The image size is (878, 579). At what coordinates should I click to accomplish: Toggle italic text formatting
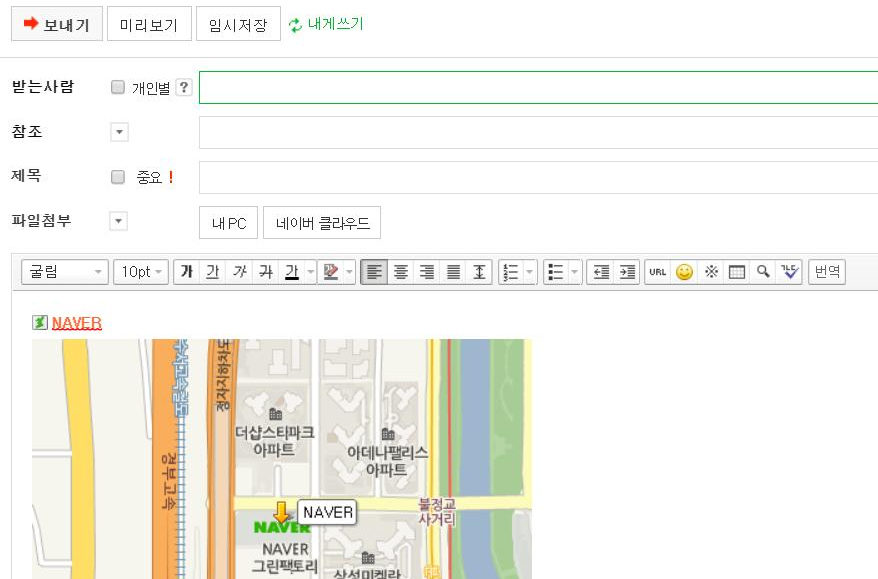(x=240, y=272)
